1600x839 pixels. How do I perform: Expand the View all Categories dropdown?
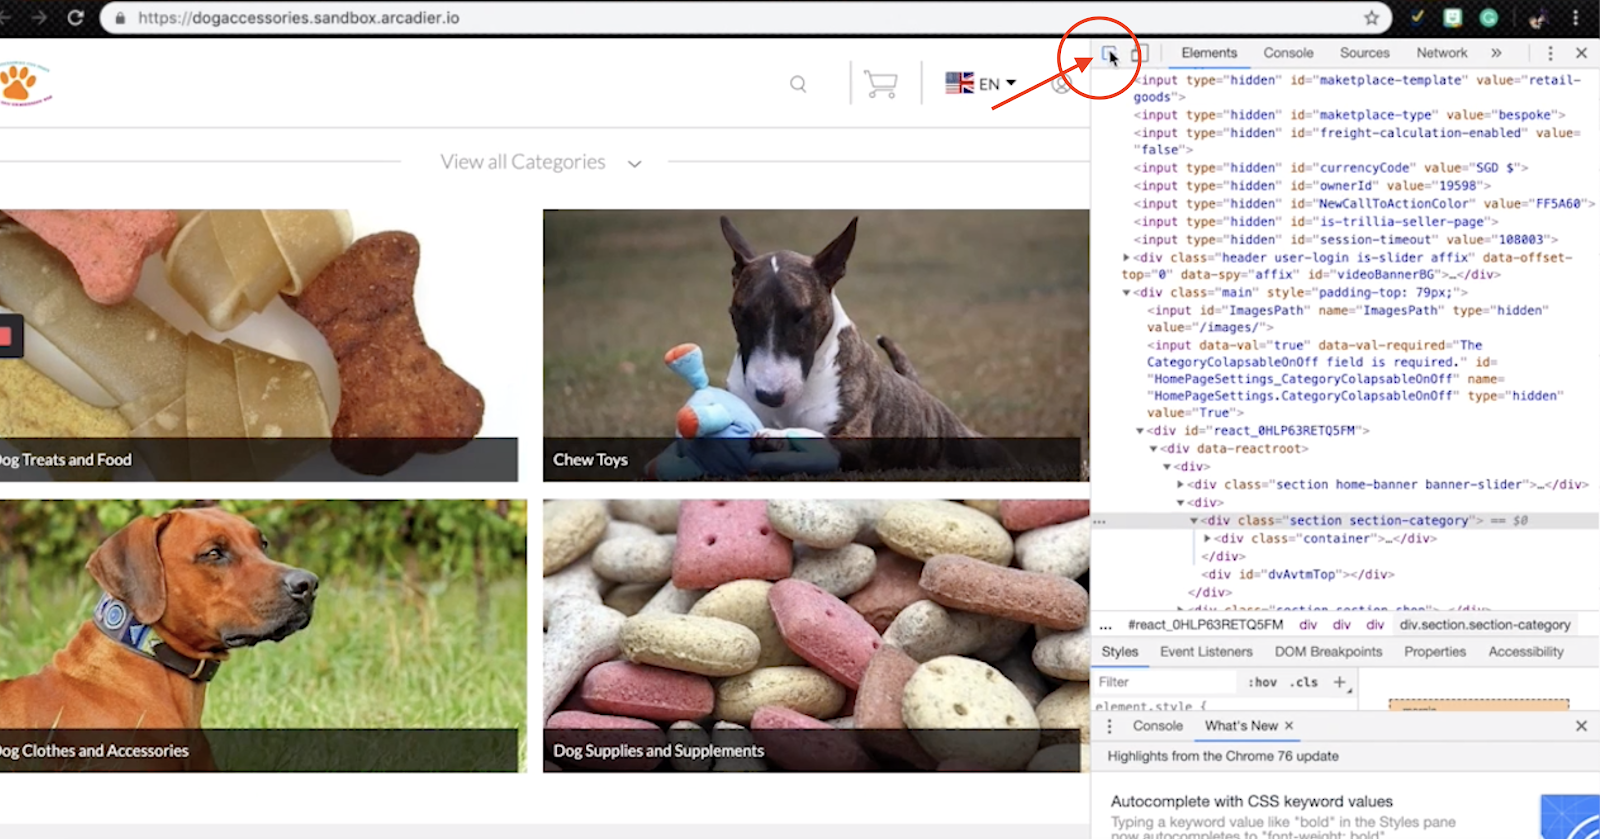[x=541, y=162]
